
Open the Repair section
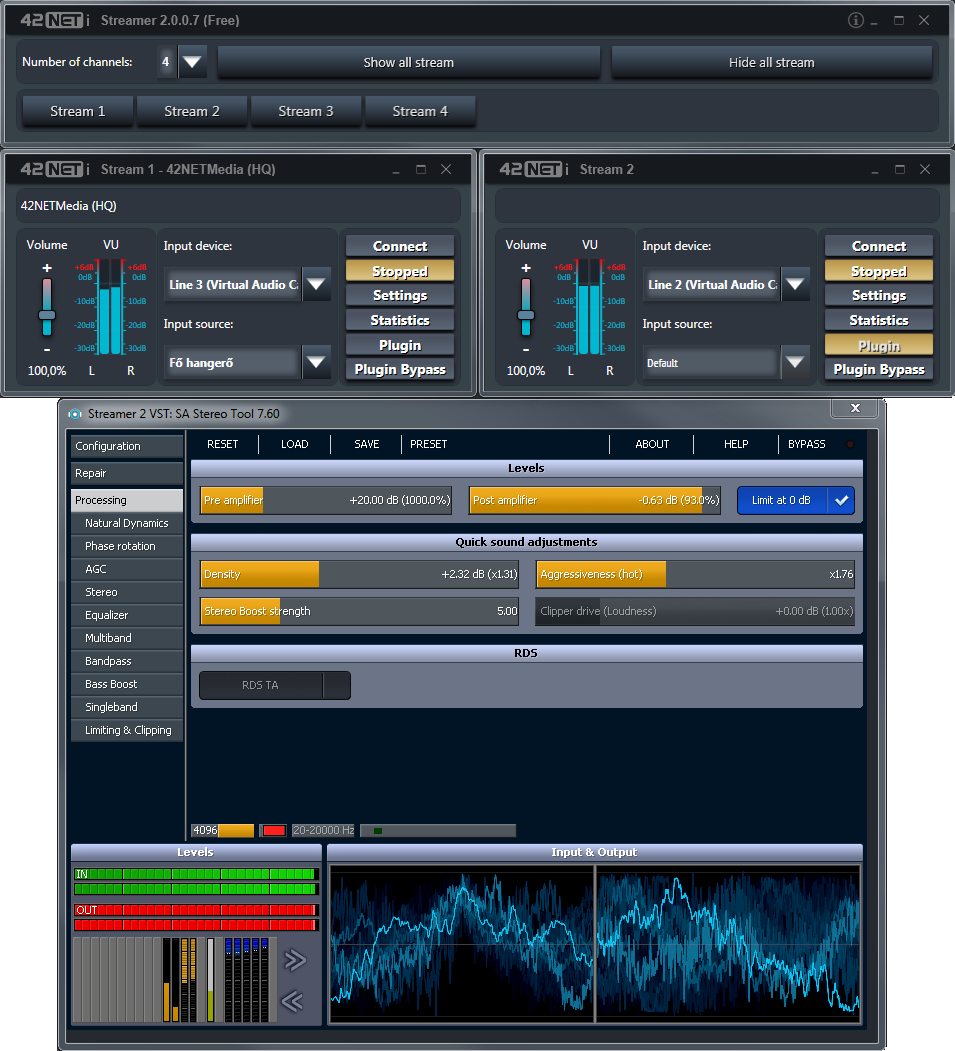tap(127, 473)
